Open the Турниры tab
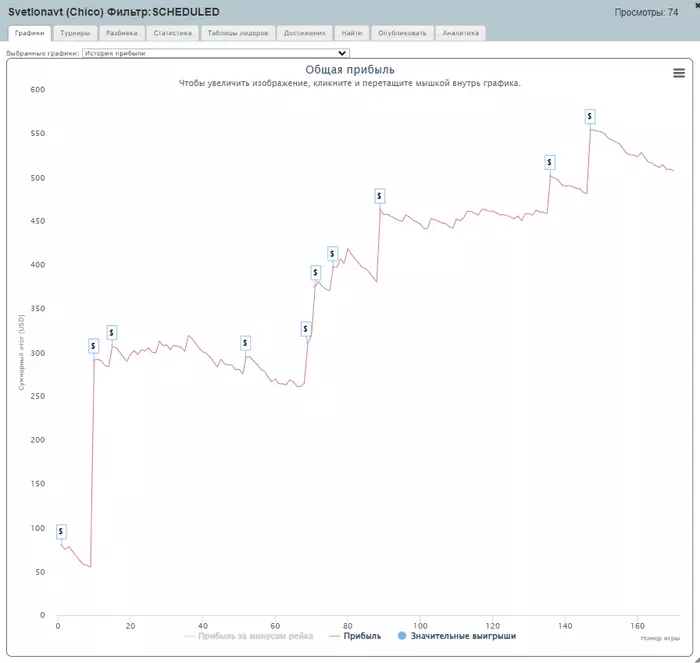Screen dimensions: 700x663 75,33
